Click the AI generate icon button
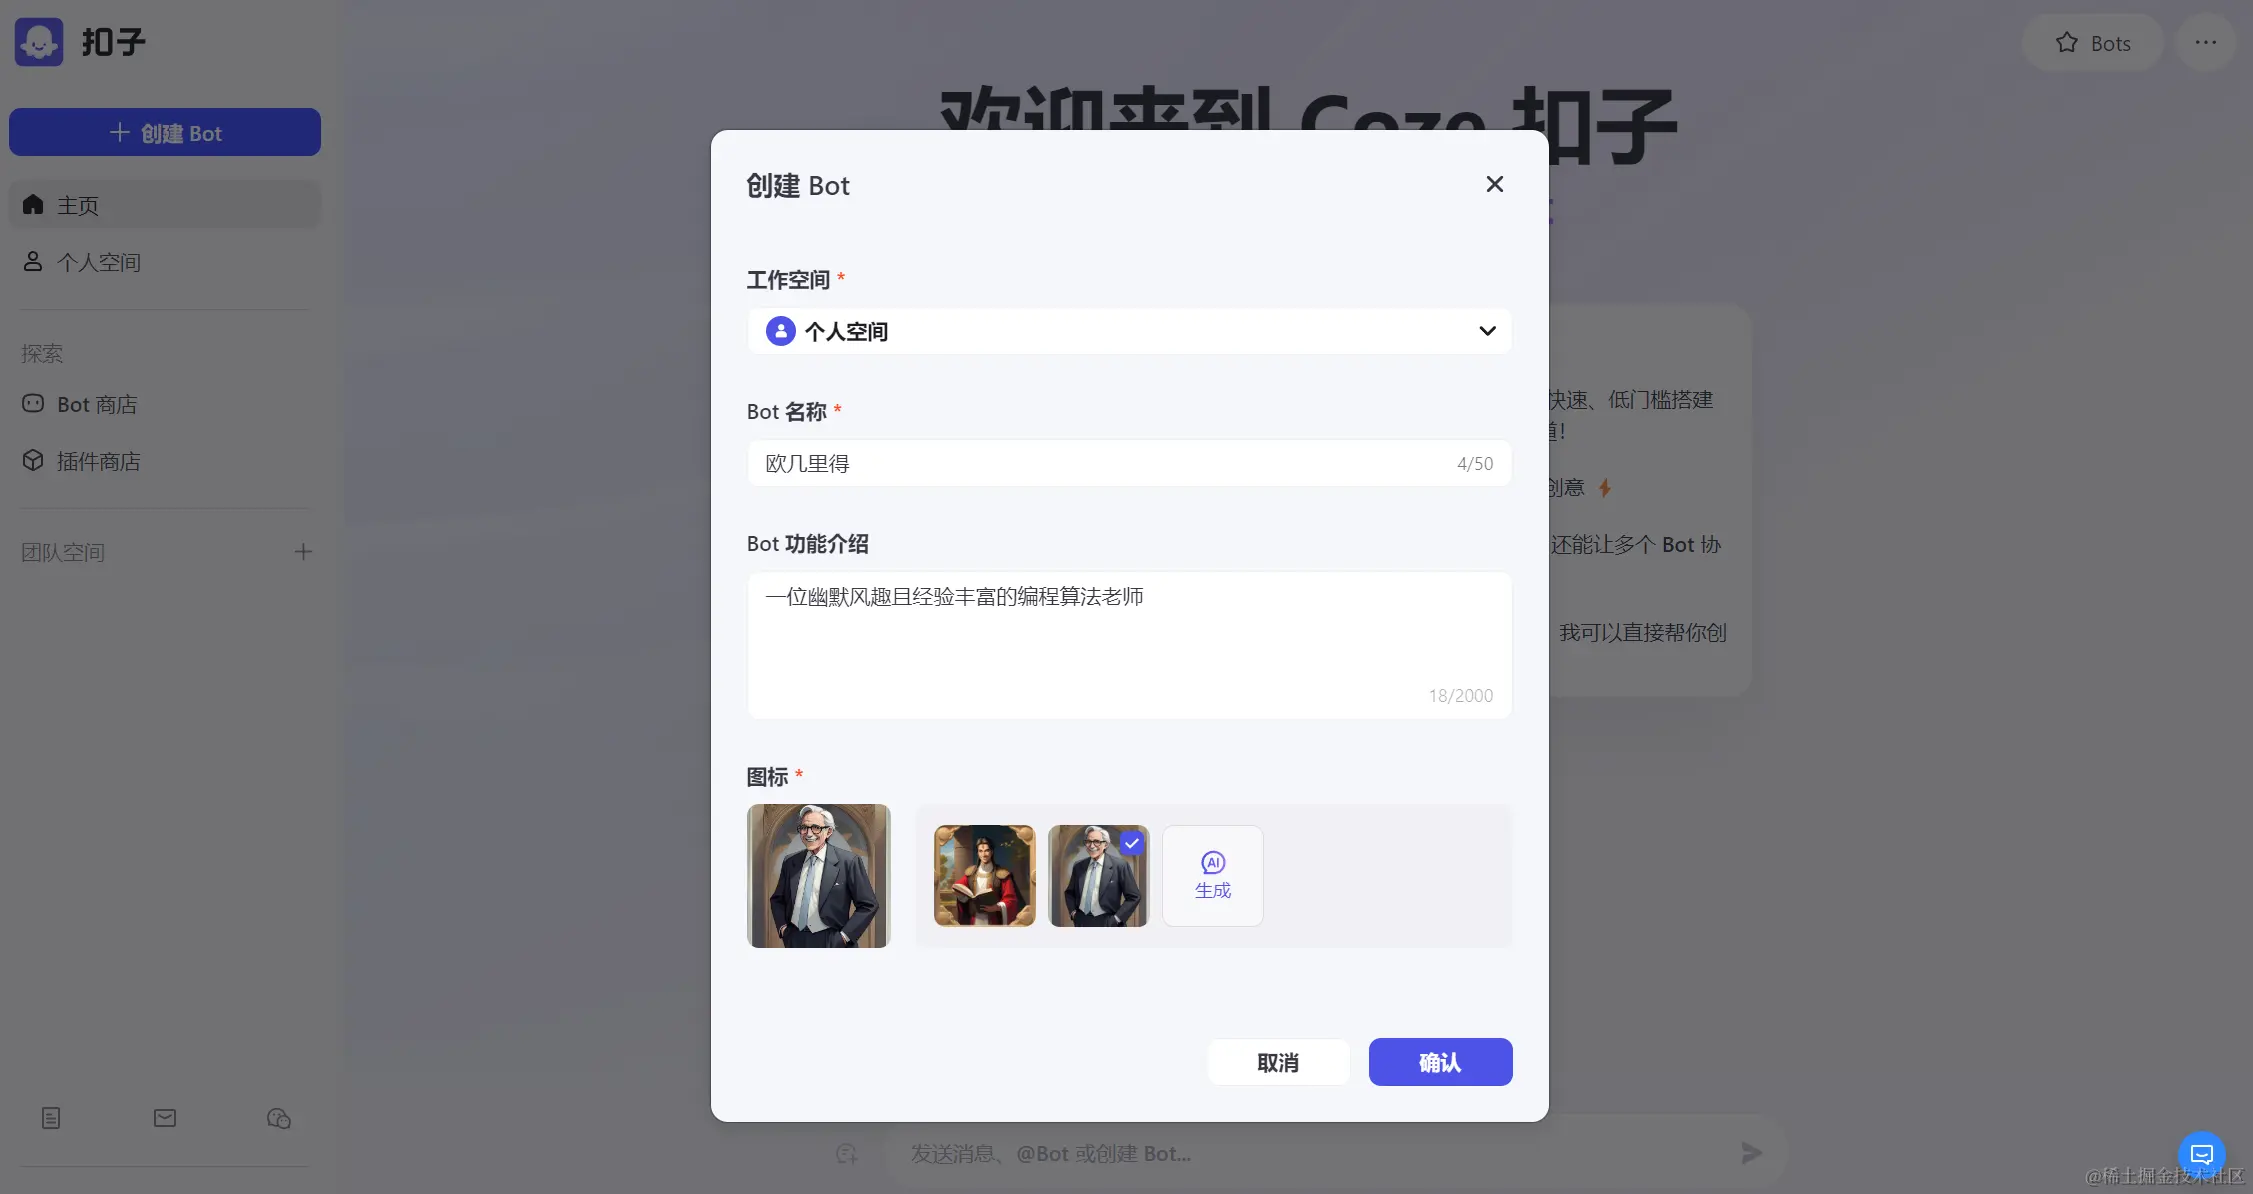 (x=1212, y=875)
